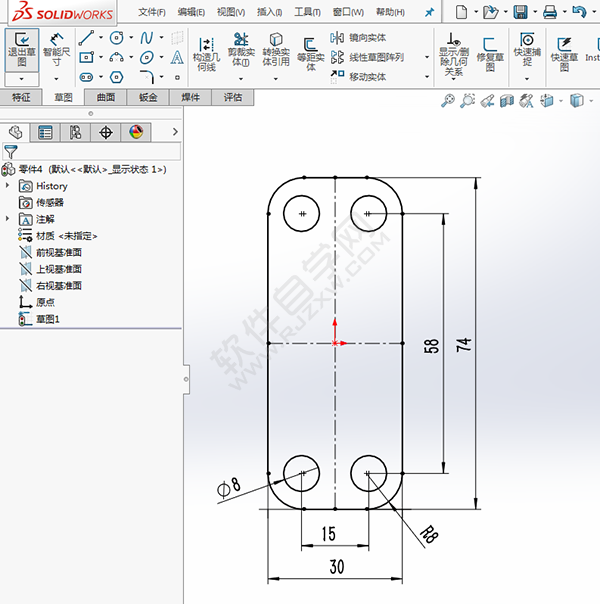Click the Undo icon
The height and width of the screenshot is (604, 600).
tap(579, 12)
